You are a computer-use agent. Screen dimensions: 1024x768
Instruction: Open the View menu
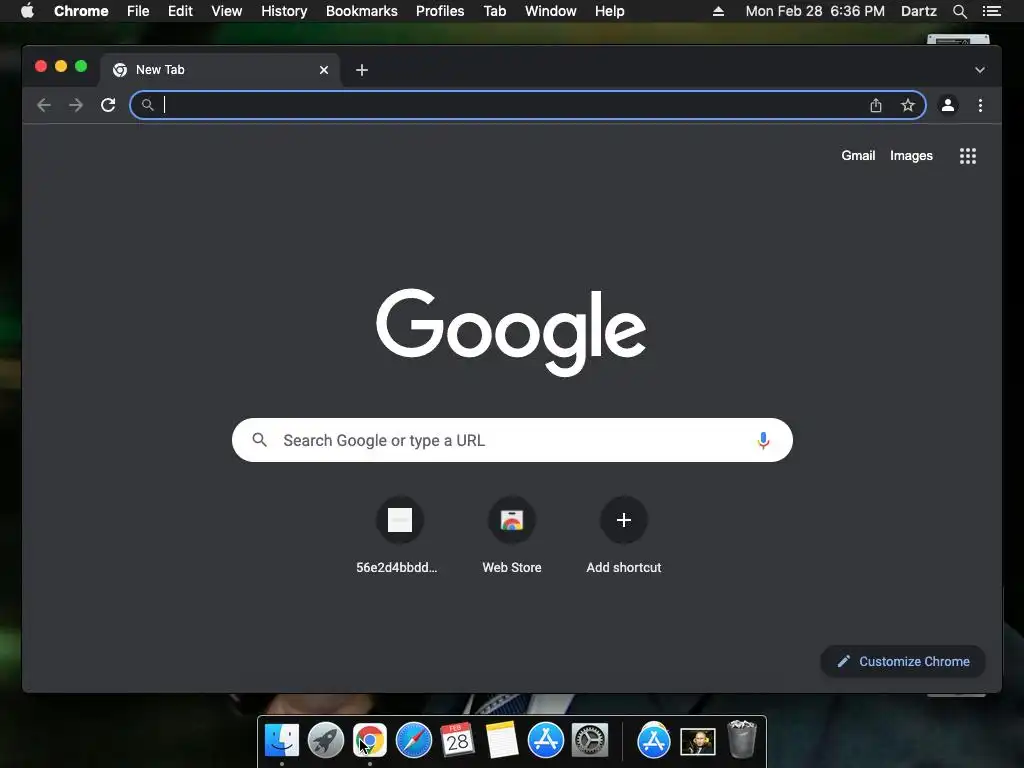[x=227, y=11]
